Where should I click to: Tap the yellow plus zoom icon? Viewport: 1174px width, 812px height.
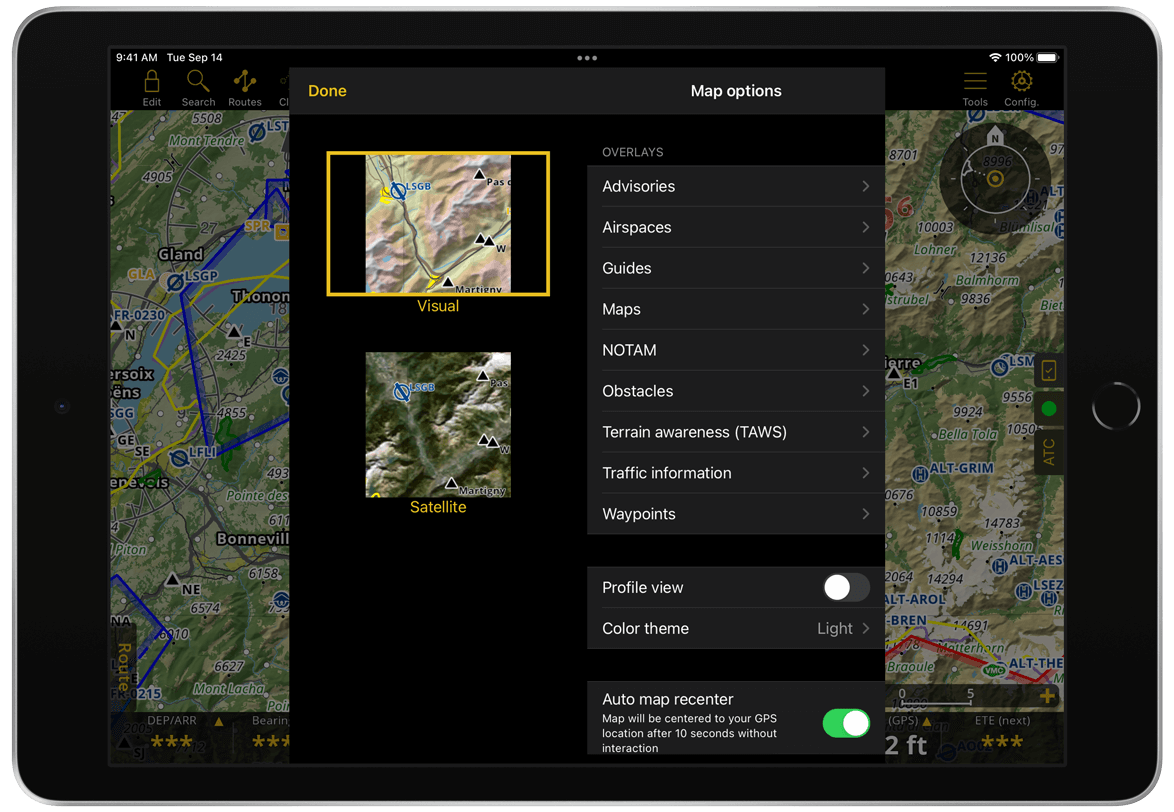(1047, 696)
